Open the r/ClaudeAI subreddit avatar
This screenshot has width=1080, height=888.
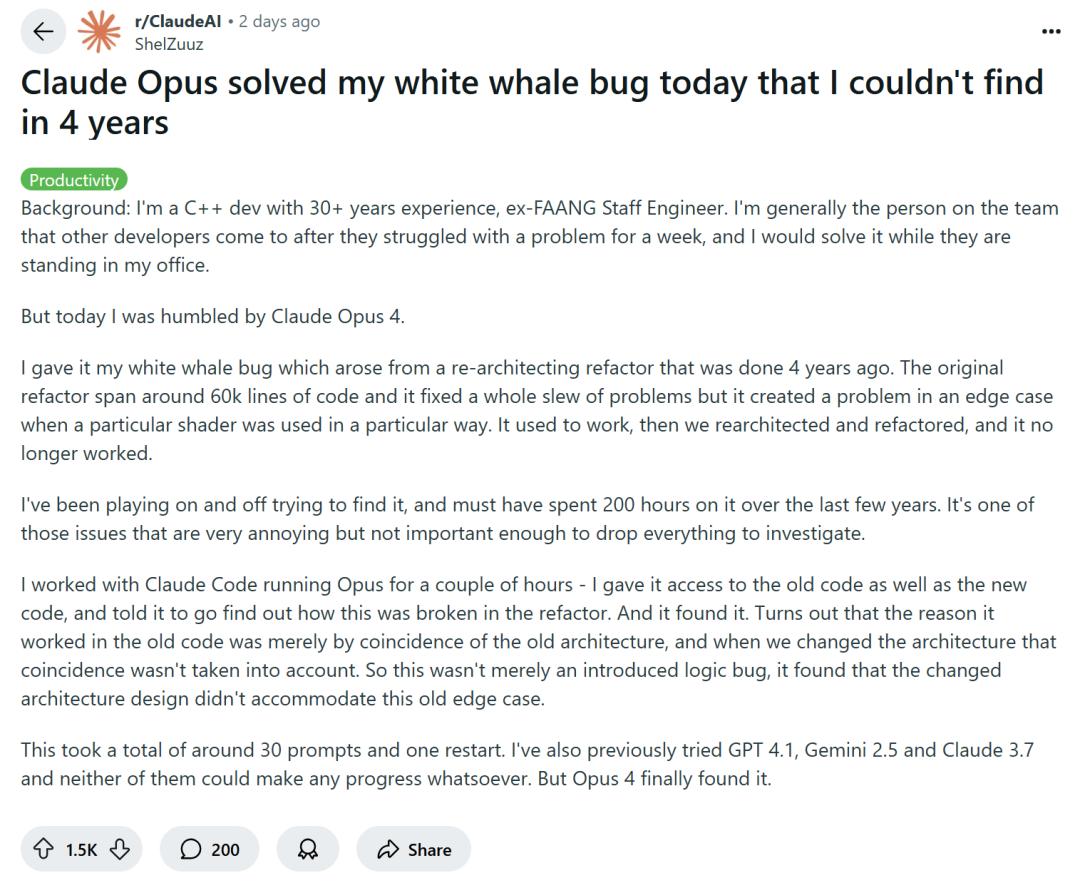(x=98, y=32)
